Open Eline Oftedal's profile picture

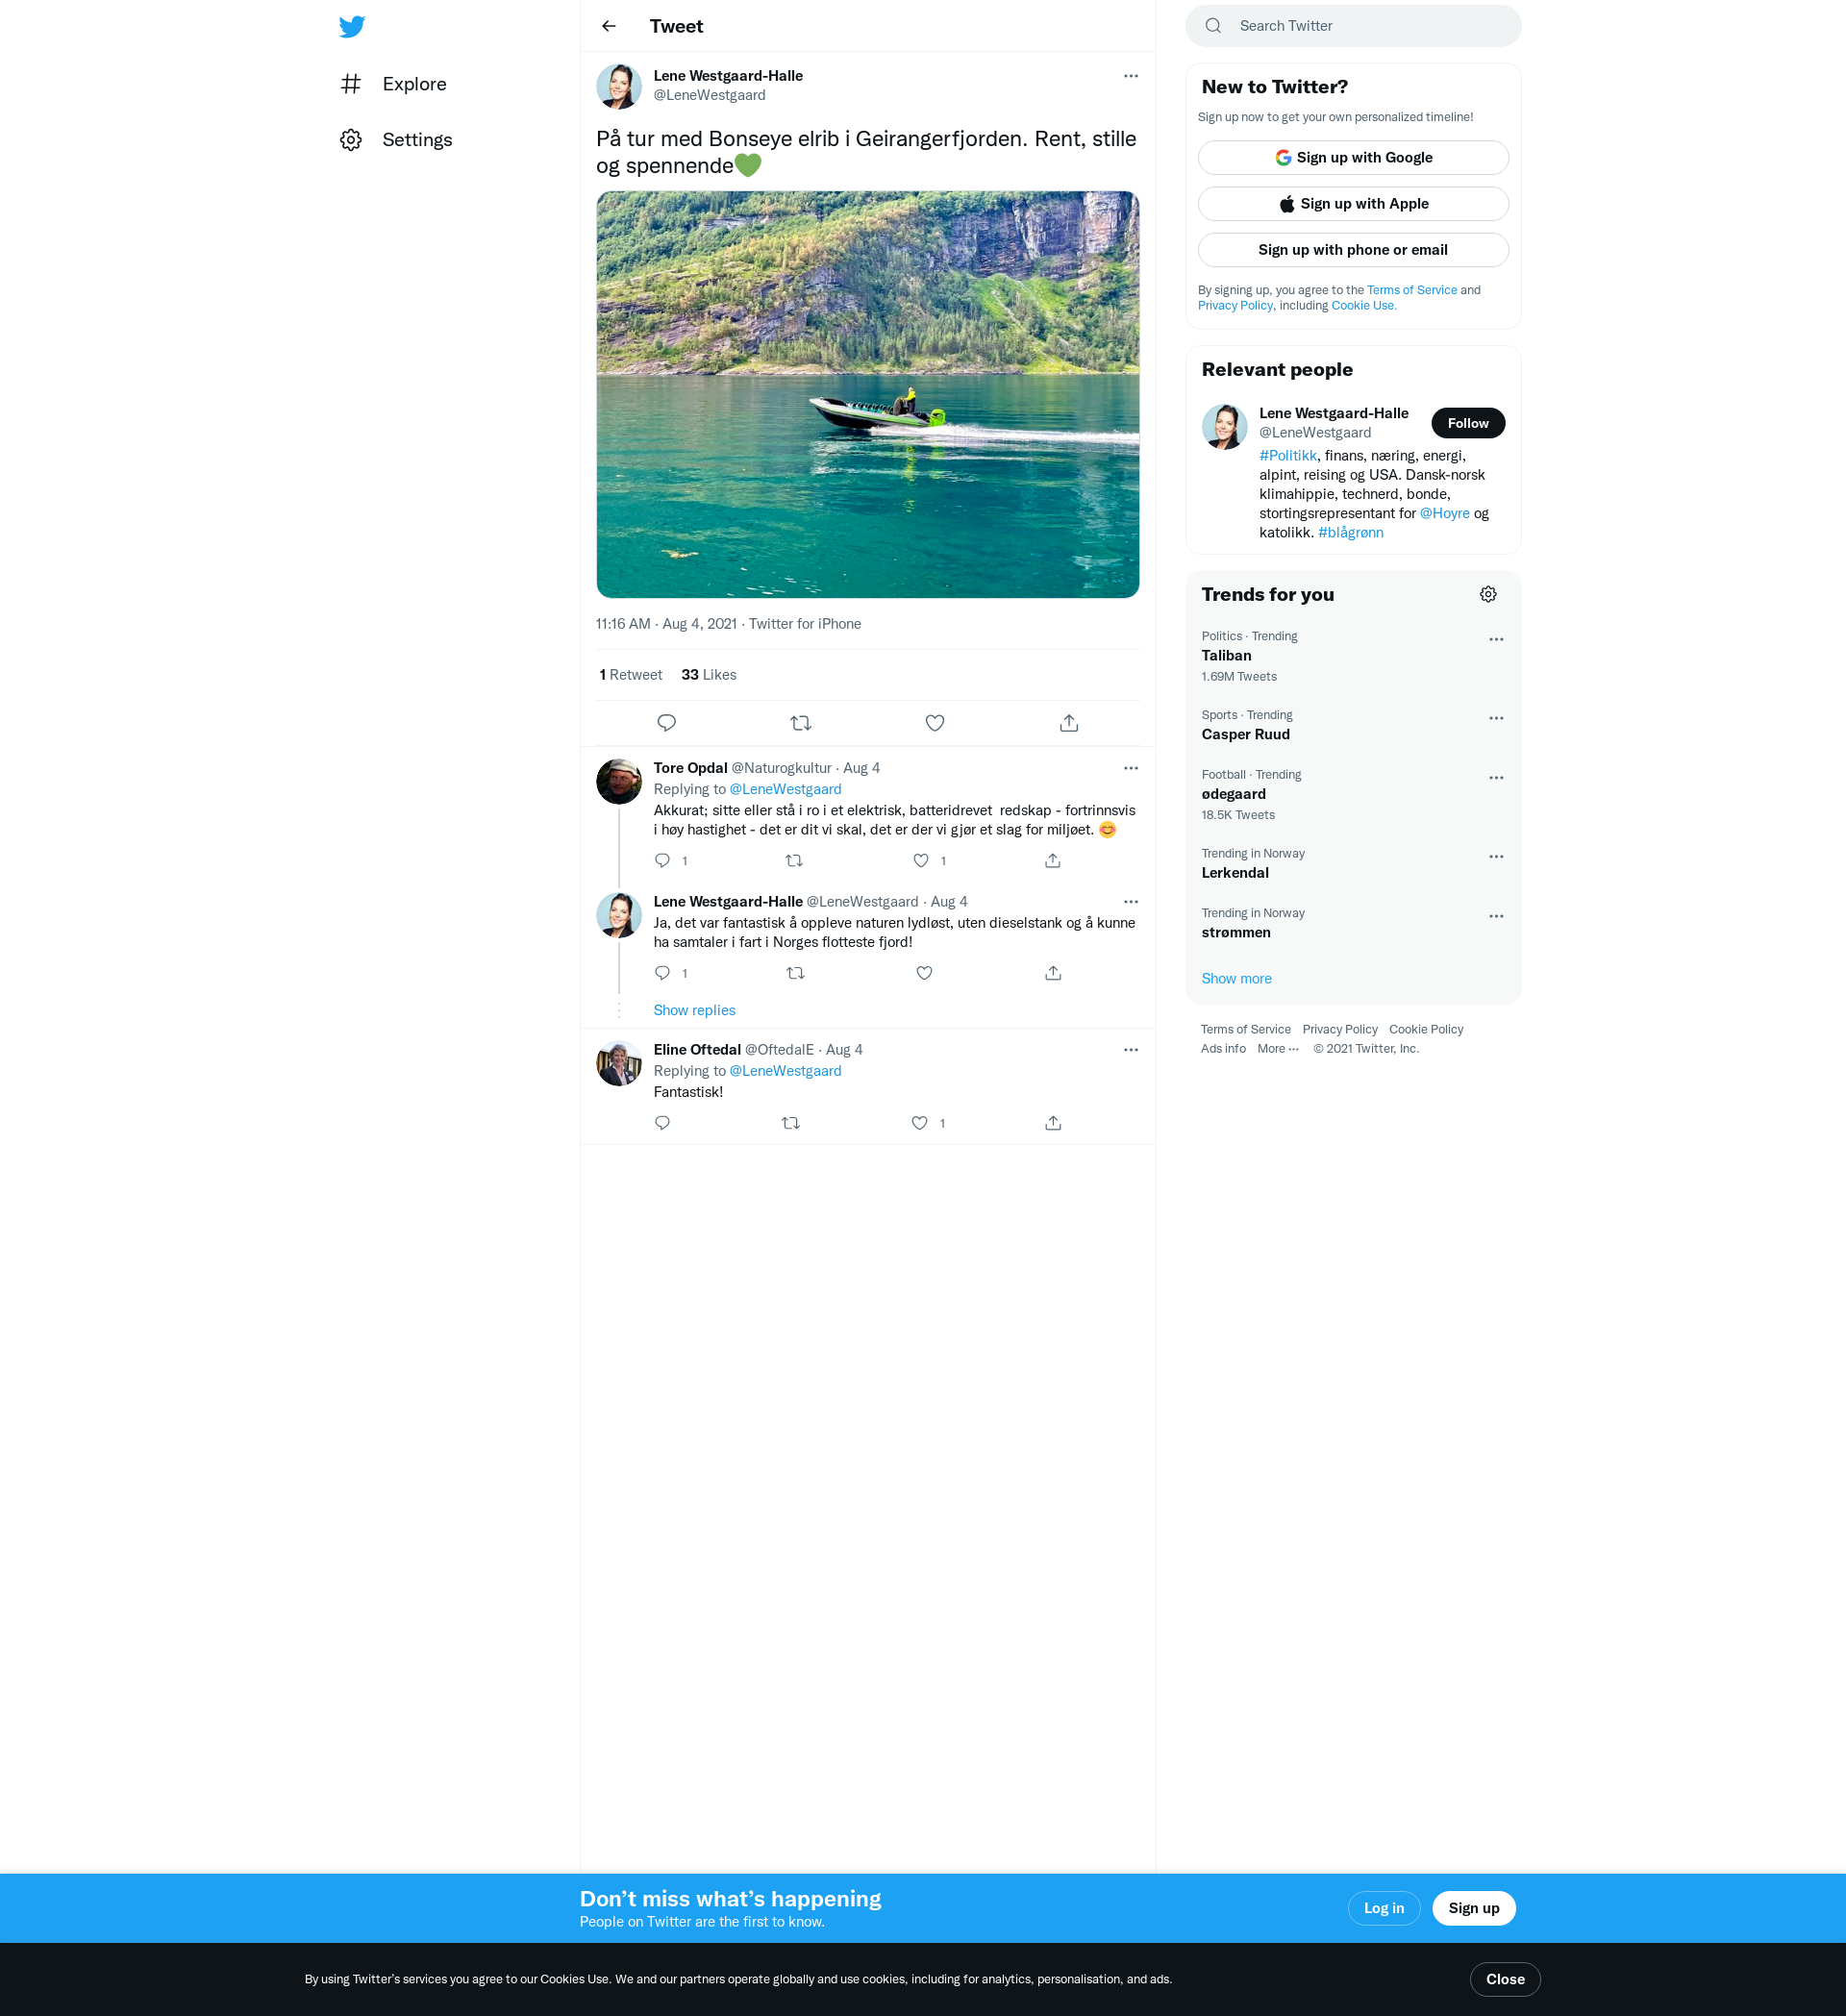coord(619,1063)
